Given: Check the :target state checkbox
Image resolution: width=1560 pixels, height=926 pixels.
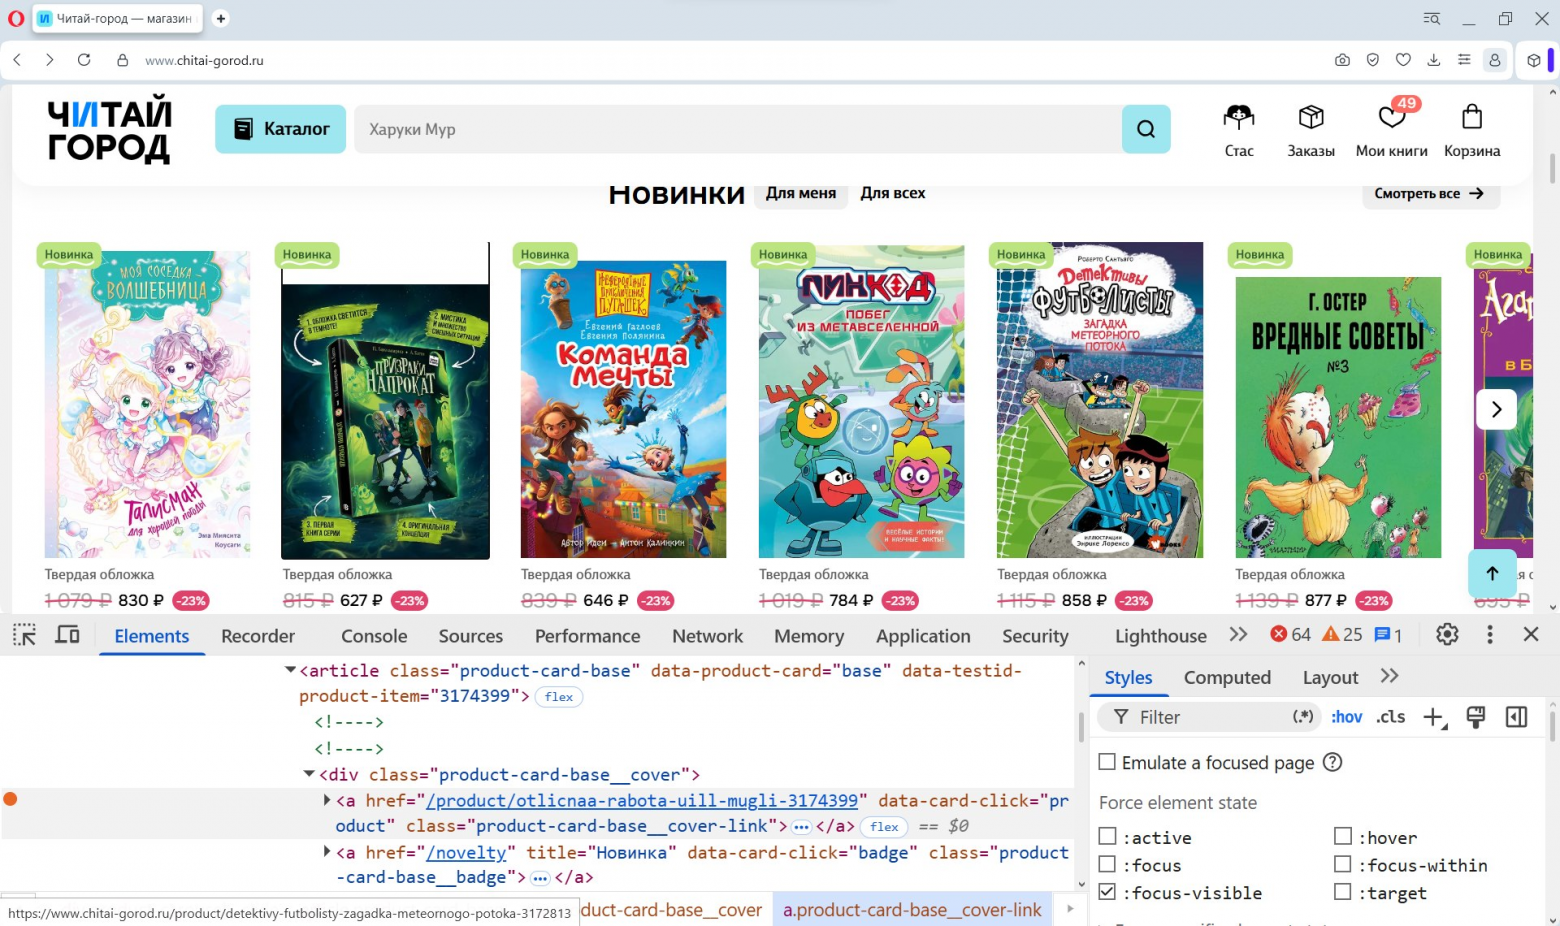Looking at the screenshot, I should point(1343,892).
